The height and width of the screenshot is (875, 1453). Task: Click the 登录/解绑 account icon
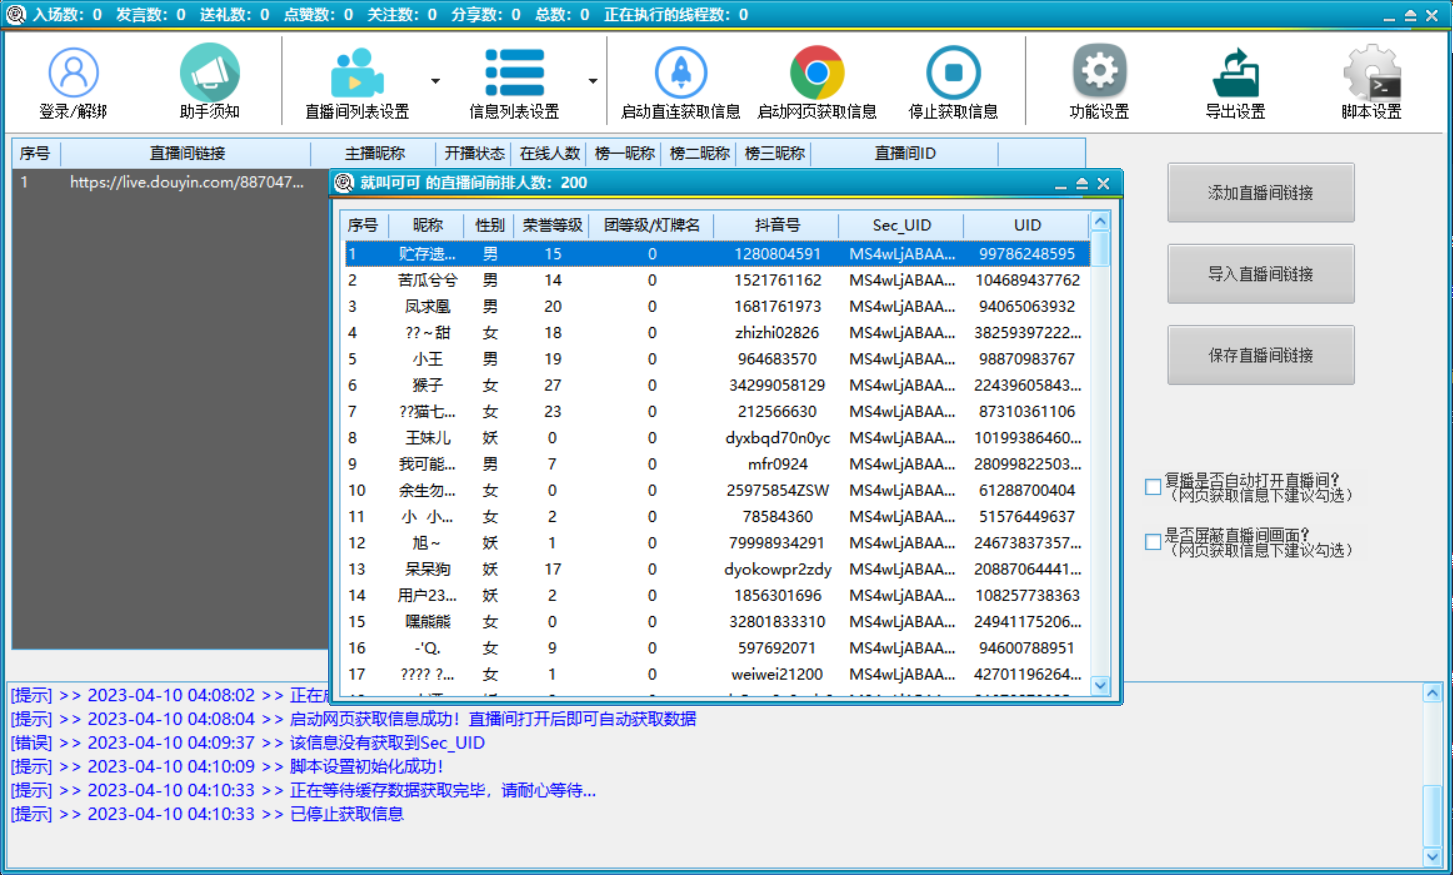(x=71, y=80)
